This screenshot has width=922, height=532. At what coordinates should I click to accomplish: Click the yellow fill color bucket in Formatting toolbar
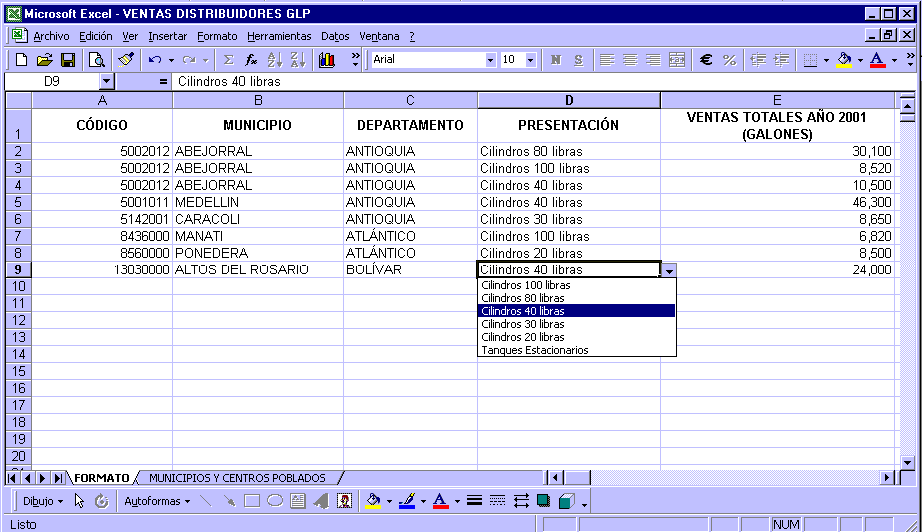(x=843, y=60)
